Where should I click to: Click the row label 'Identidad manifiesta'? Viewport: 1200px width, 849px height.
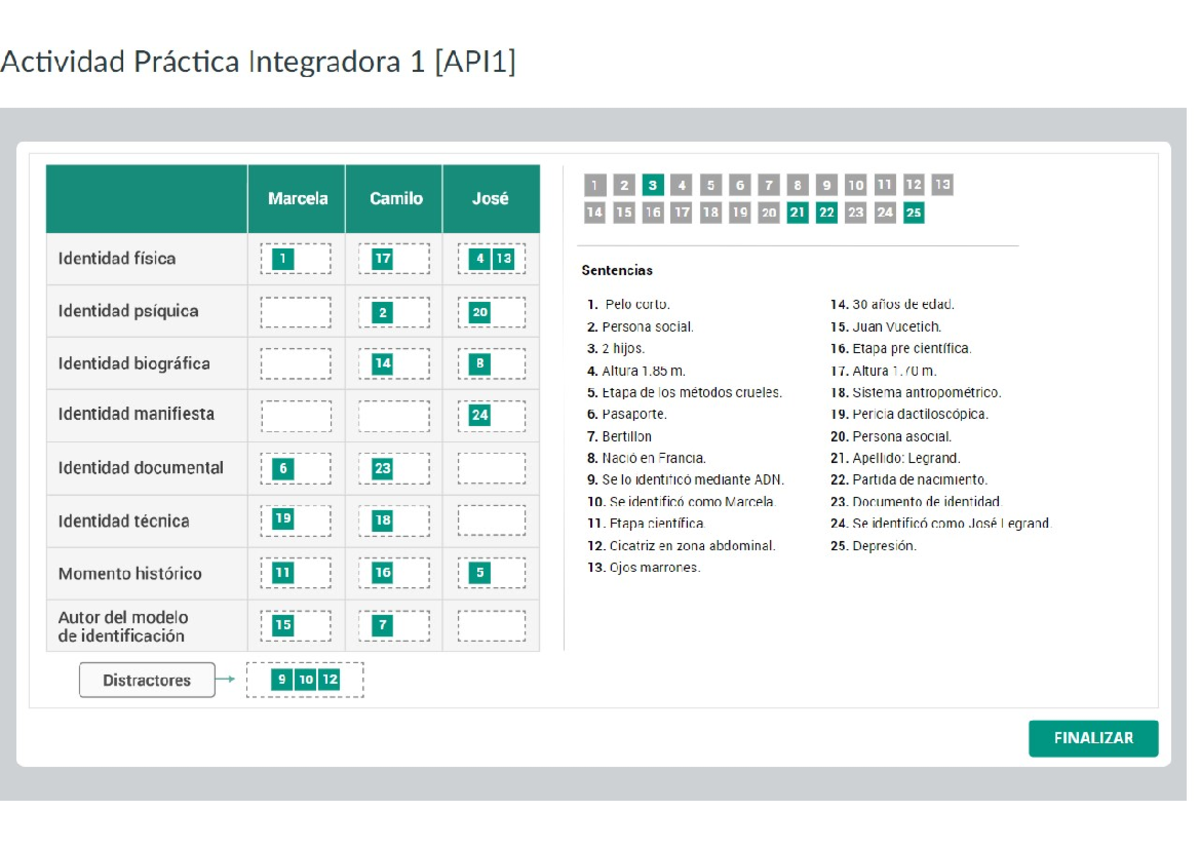[x=136, y=414]
